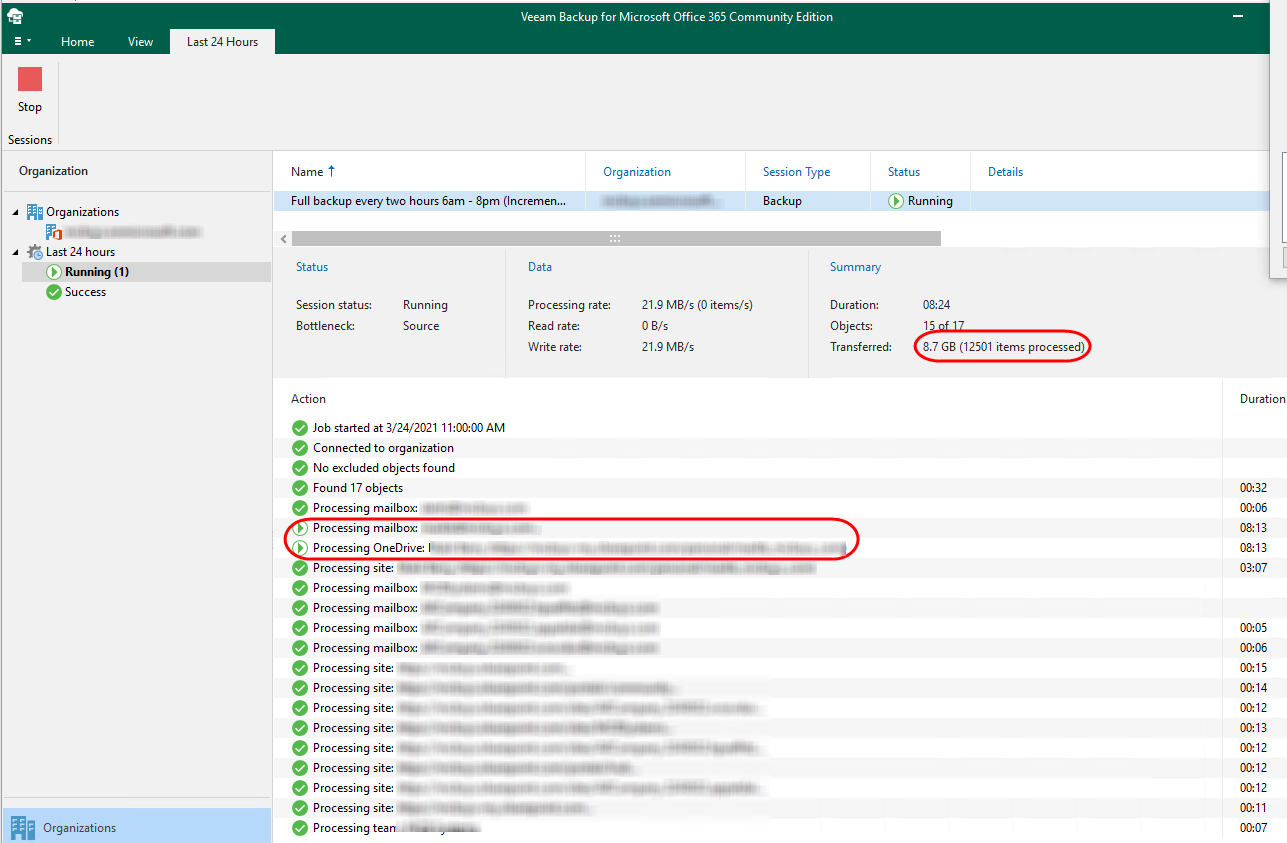Click the check icon beside Processing team entry
The width and height of the screenshot is (1287, 843).
point(300,828)
